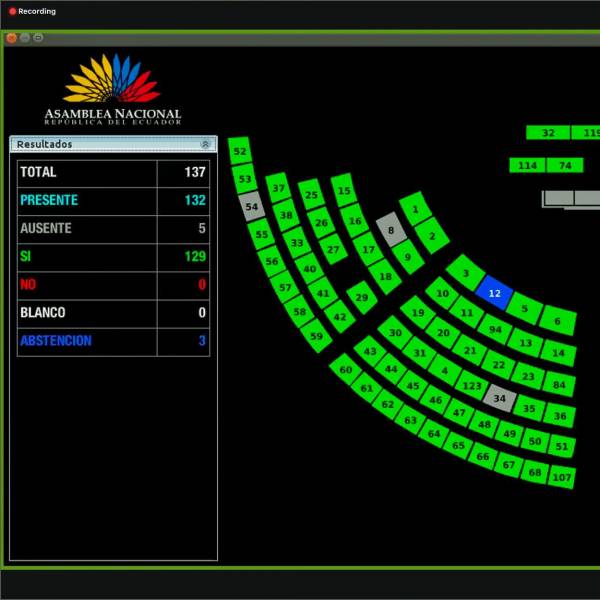This screenshot has height=600, width=600.
Task: Click the TOTAL row in results
Action: click(112, 172)
